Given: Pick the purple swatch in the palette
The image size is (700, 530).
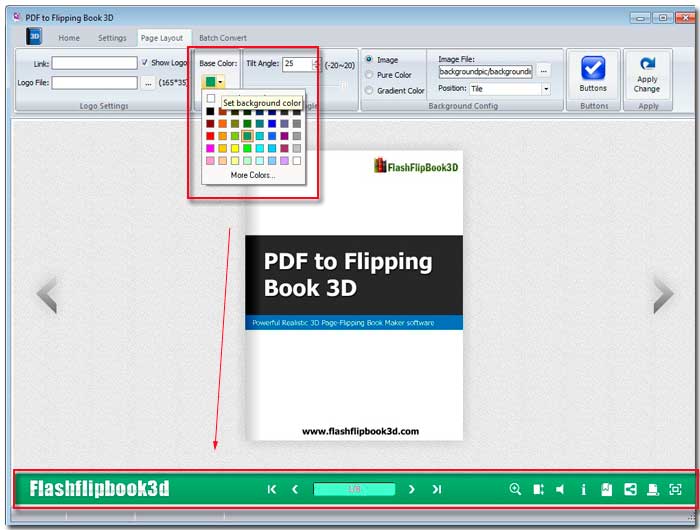Looking at the screenshot, I should (284, 136).
